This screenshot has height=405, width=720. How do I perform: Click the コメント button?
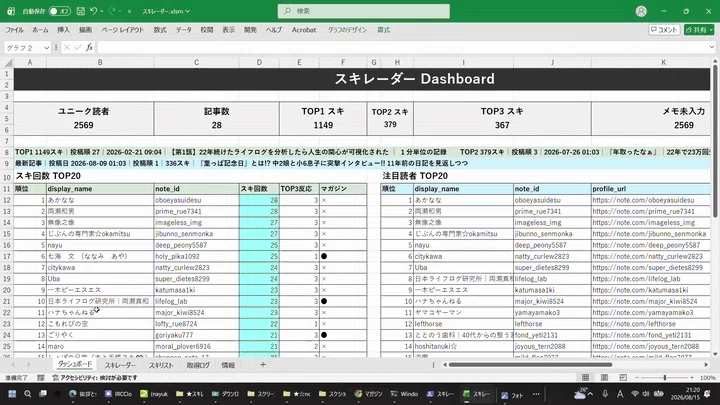pyautogui.click(x=664, y=30)
